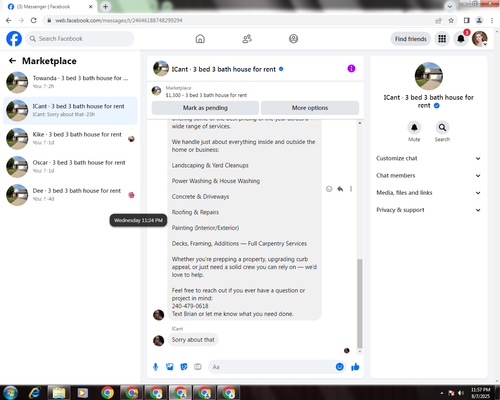
Task: Open the Facebook logo home link
Action: coord(14,39)
